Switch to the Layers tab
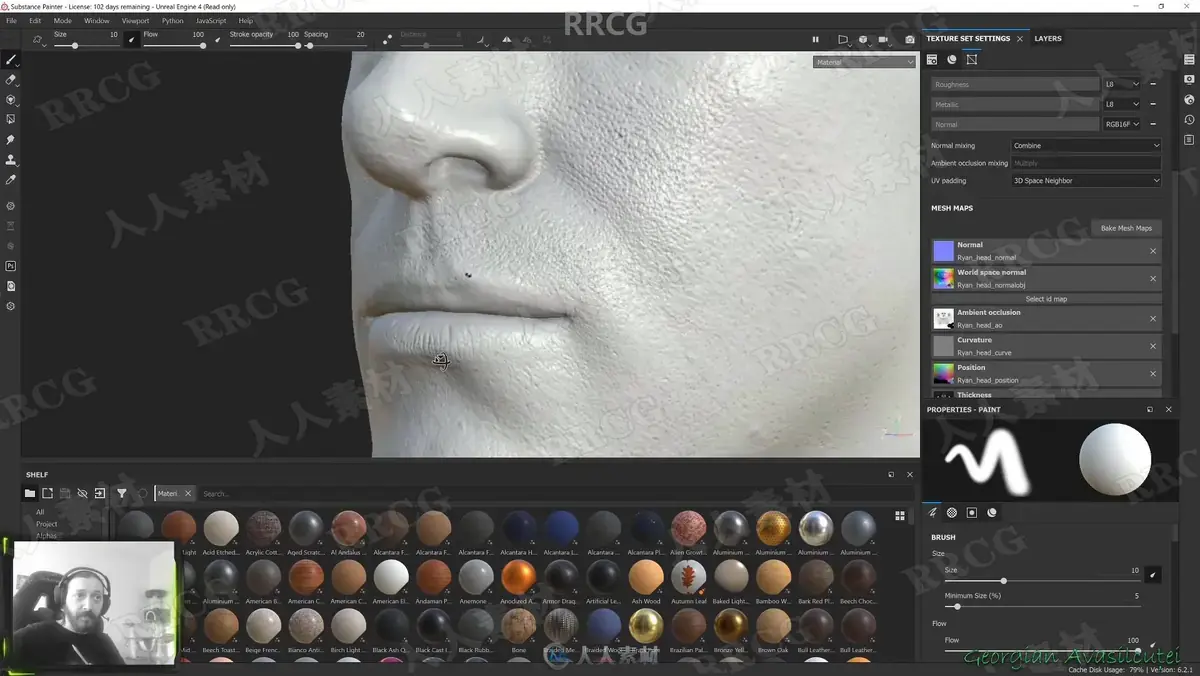 point(1048,38)
